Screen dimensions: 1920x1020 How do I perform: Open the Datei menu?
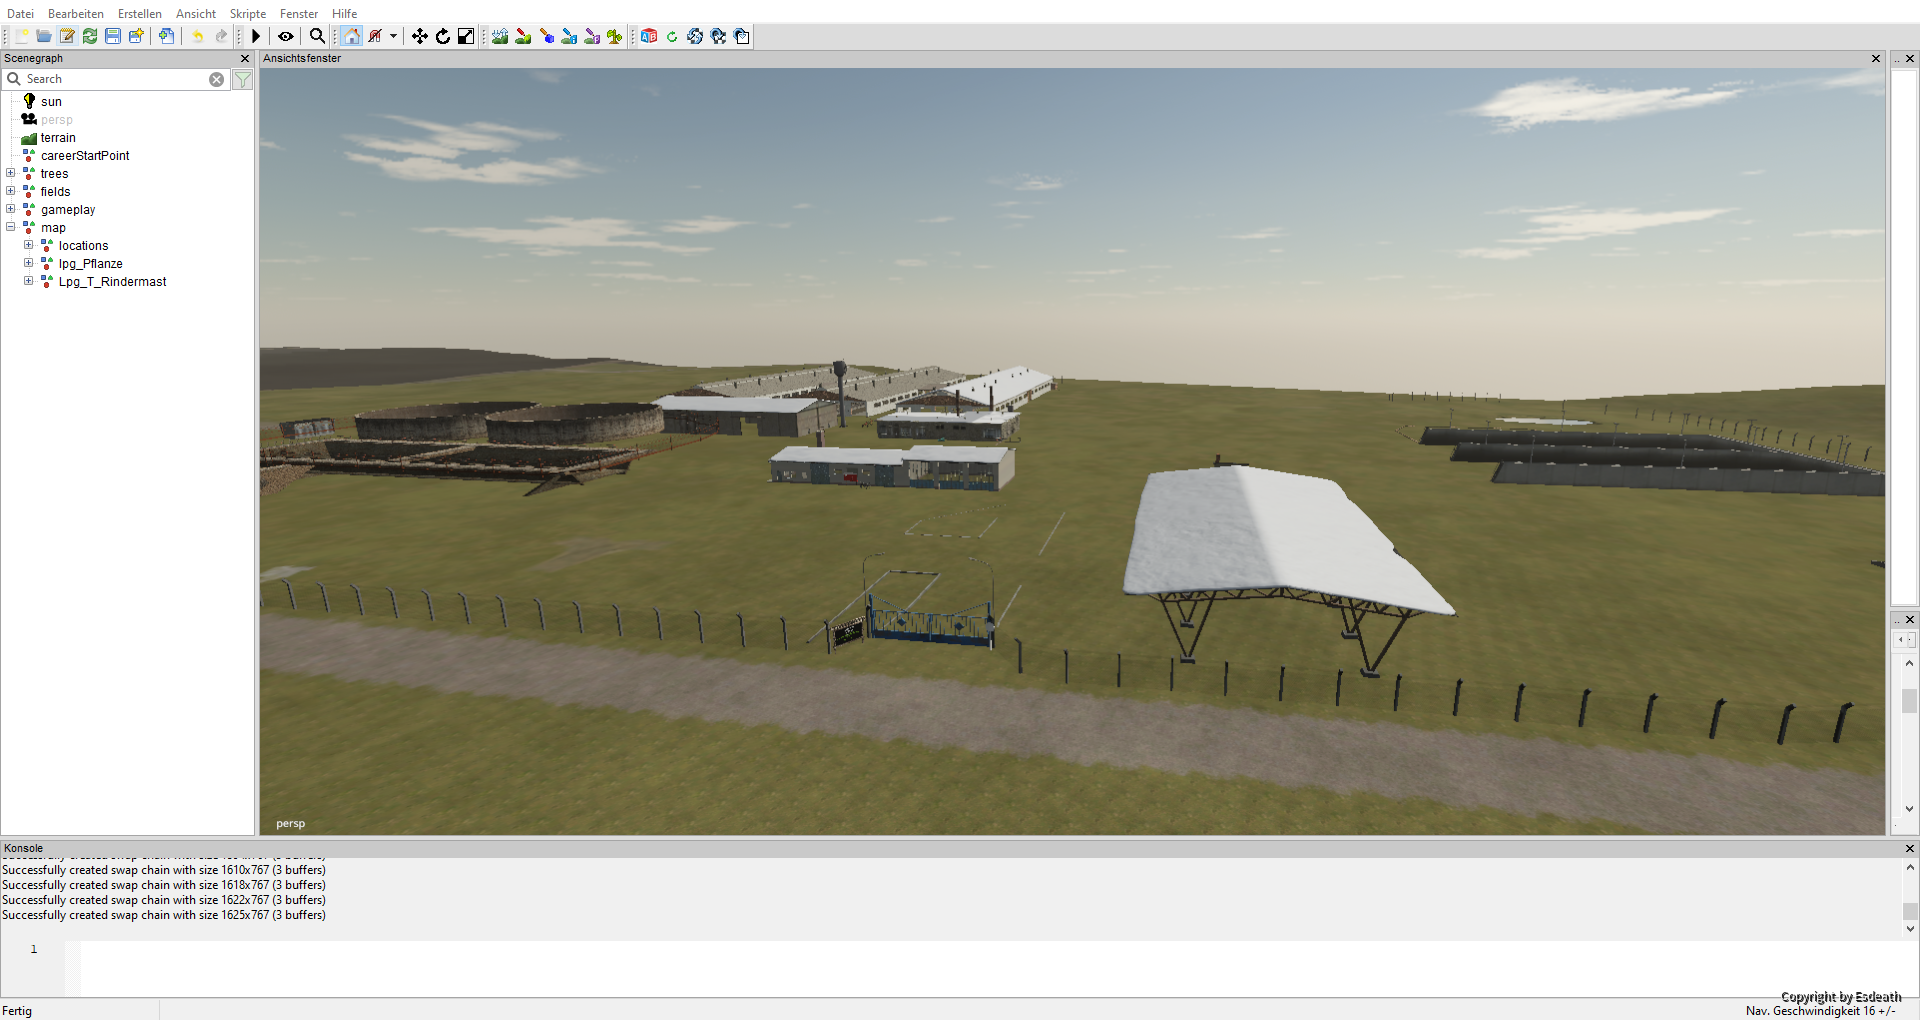click(20, 13)
